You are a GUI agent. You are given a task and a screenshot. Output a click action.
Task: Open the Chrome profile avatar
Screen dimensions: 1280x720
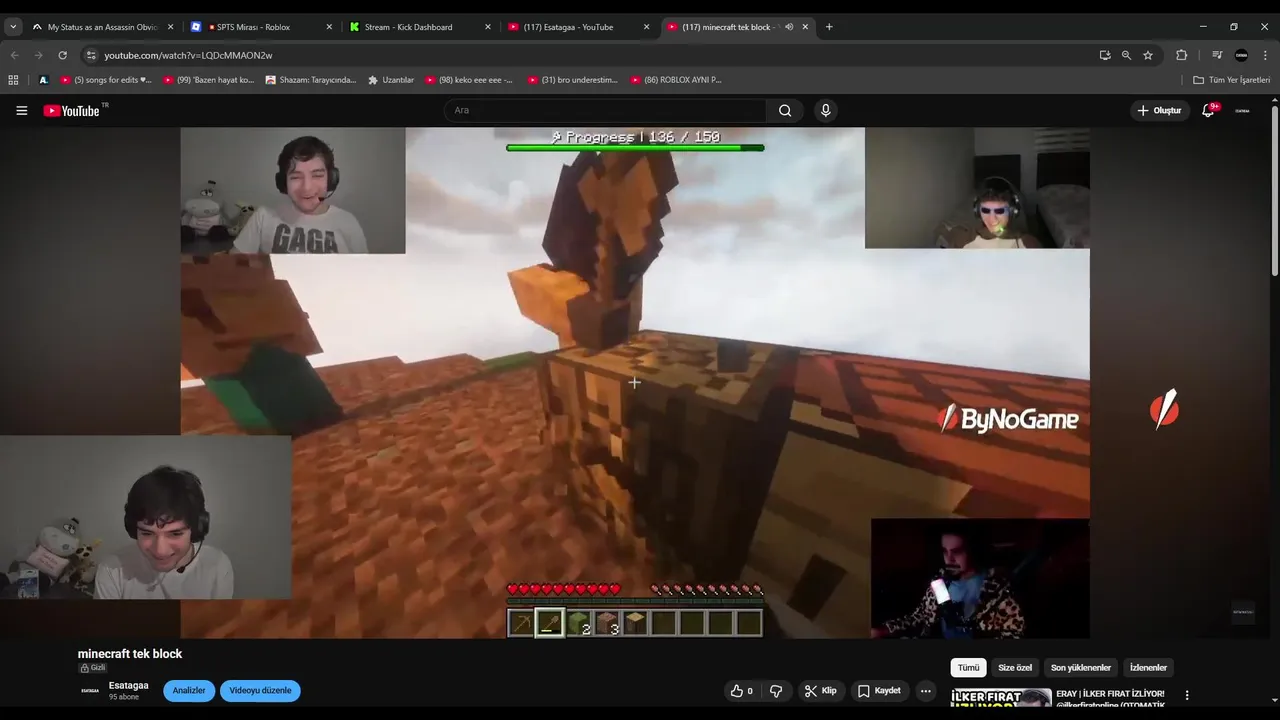coord(1242,55)
